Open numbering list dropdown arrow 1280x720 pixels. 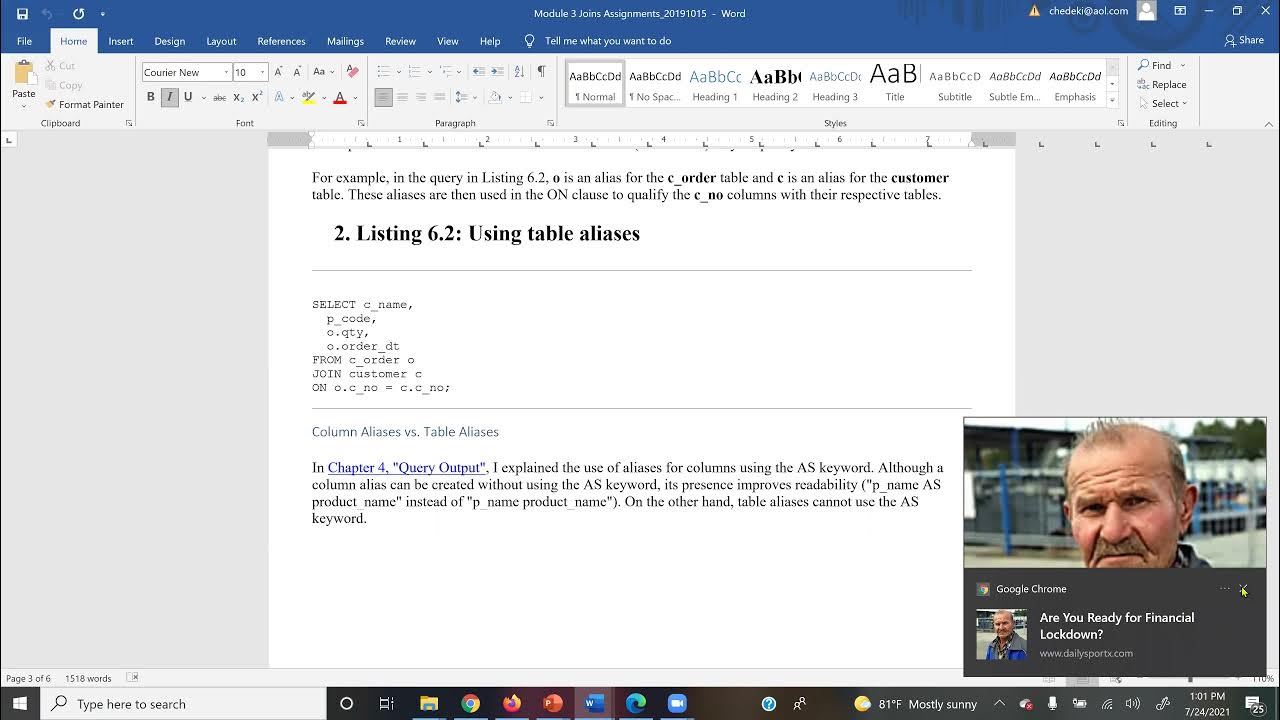point(429,72)
